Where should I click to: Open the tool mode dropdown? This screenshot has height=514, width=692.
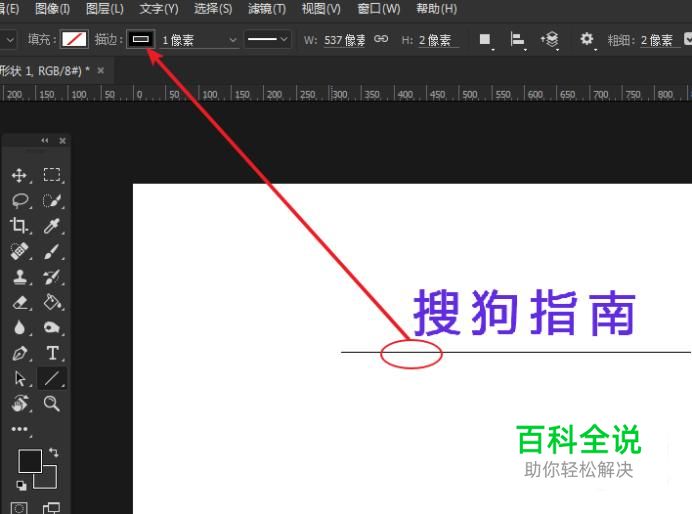(x=9, y=40)
